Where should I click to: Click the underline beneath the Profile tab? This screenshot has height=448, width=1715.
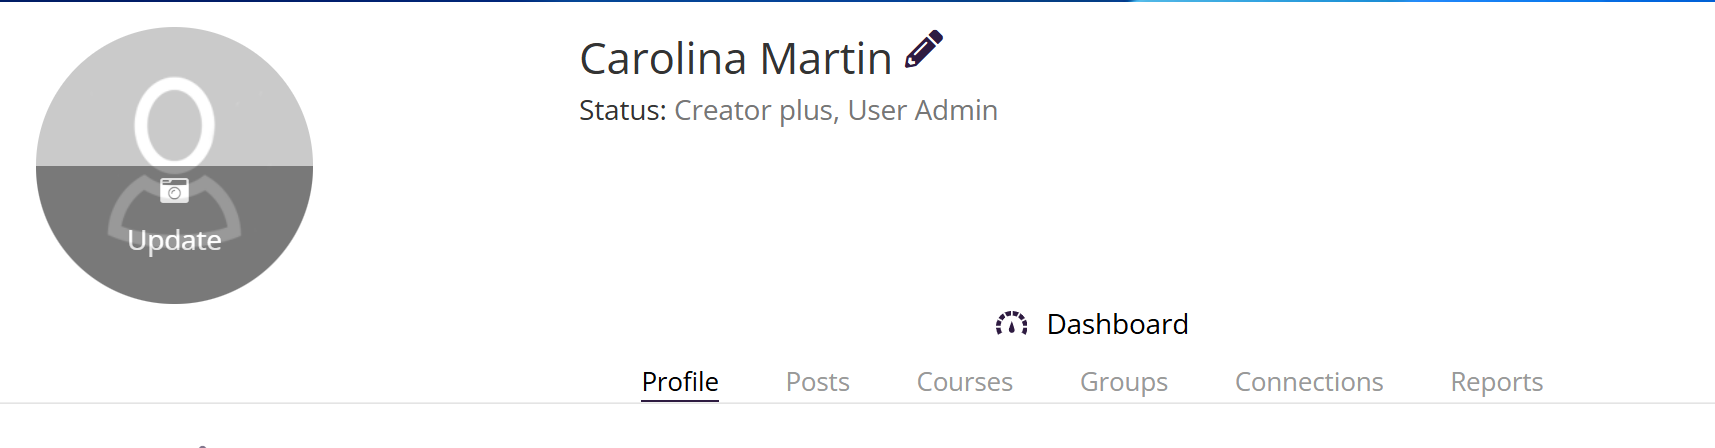coord(680,400)
